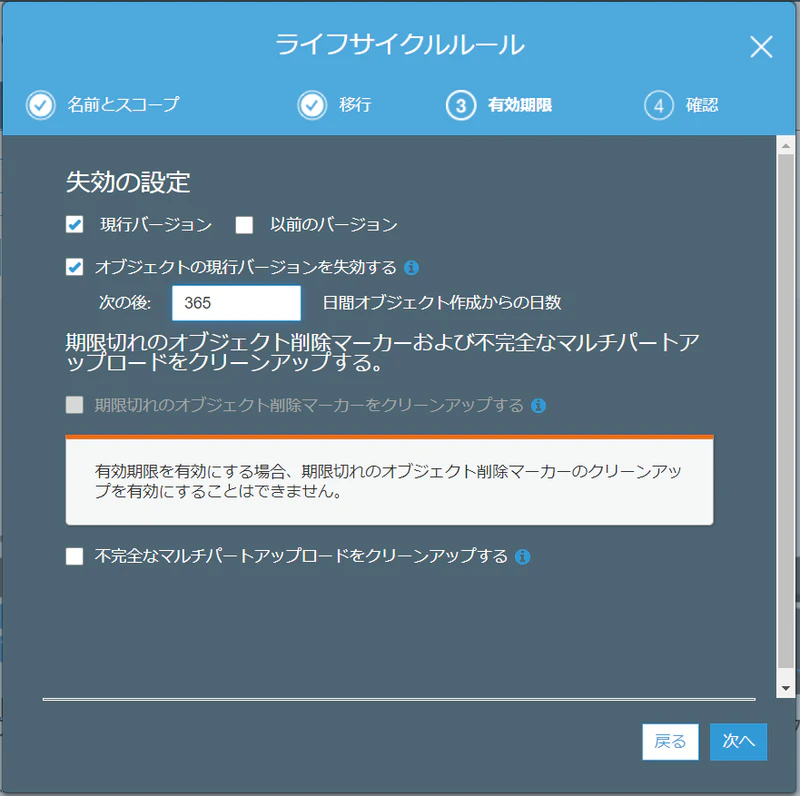
Task: Click the vertical scrollbar thumb
Action: [786, 411]
